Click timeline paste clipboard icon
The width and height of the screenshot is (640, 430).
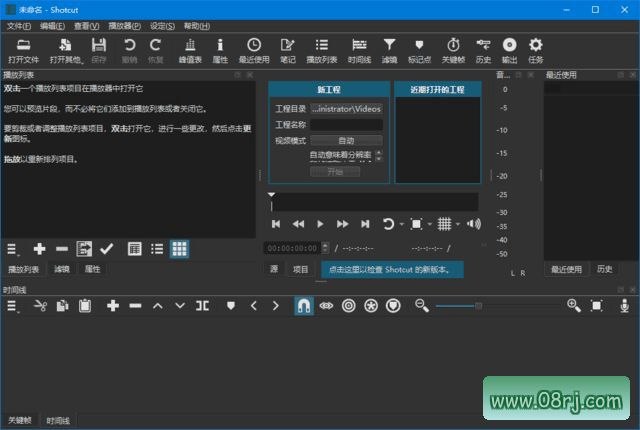(85, 306)
